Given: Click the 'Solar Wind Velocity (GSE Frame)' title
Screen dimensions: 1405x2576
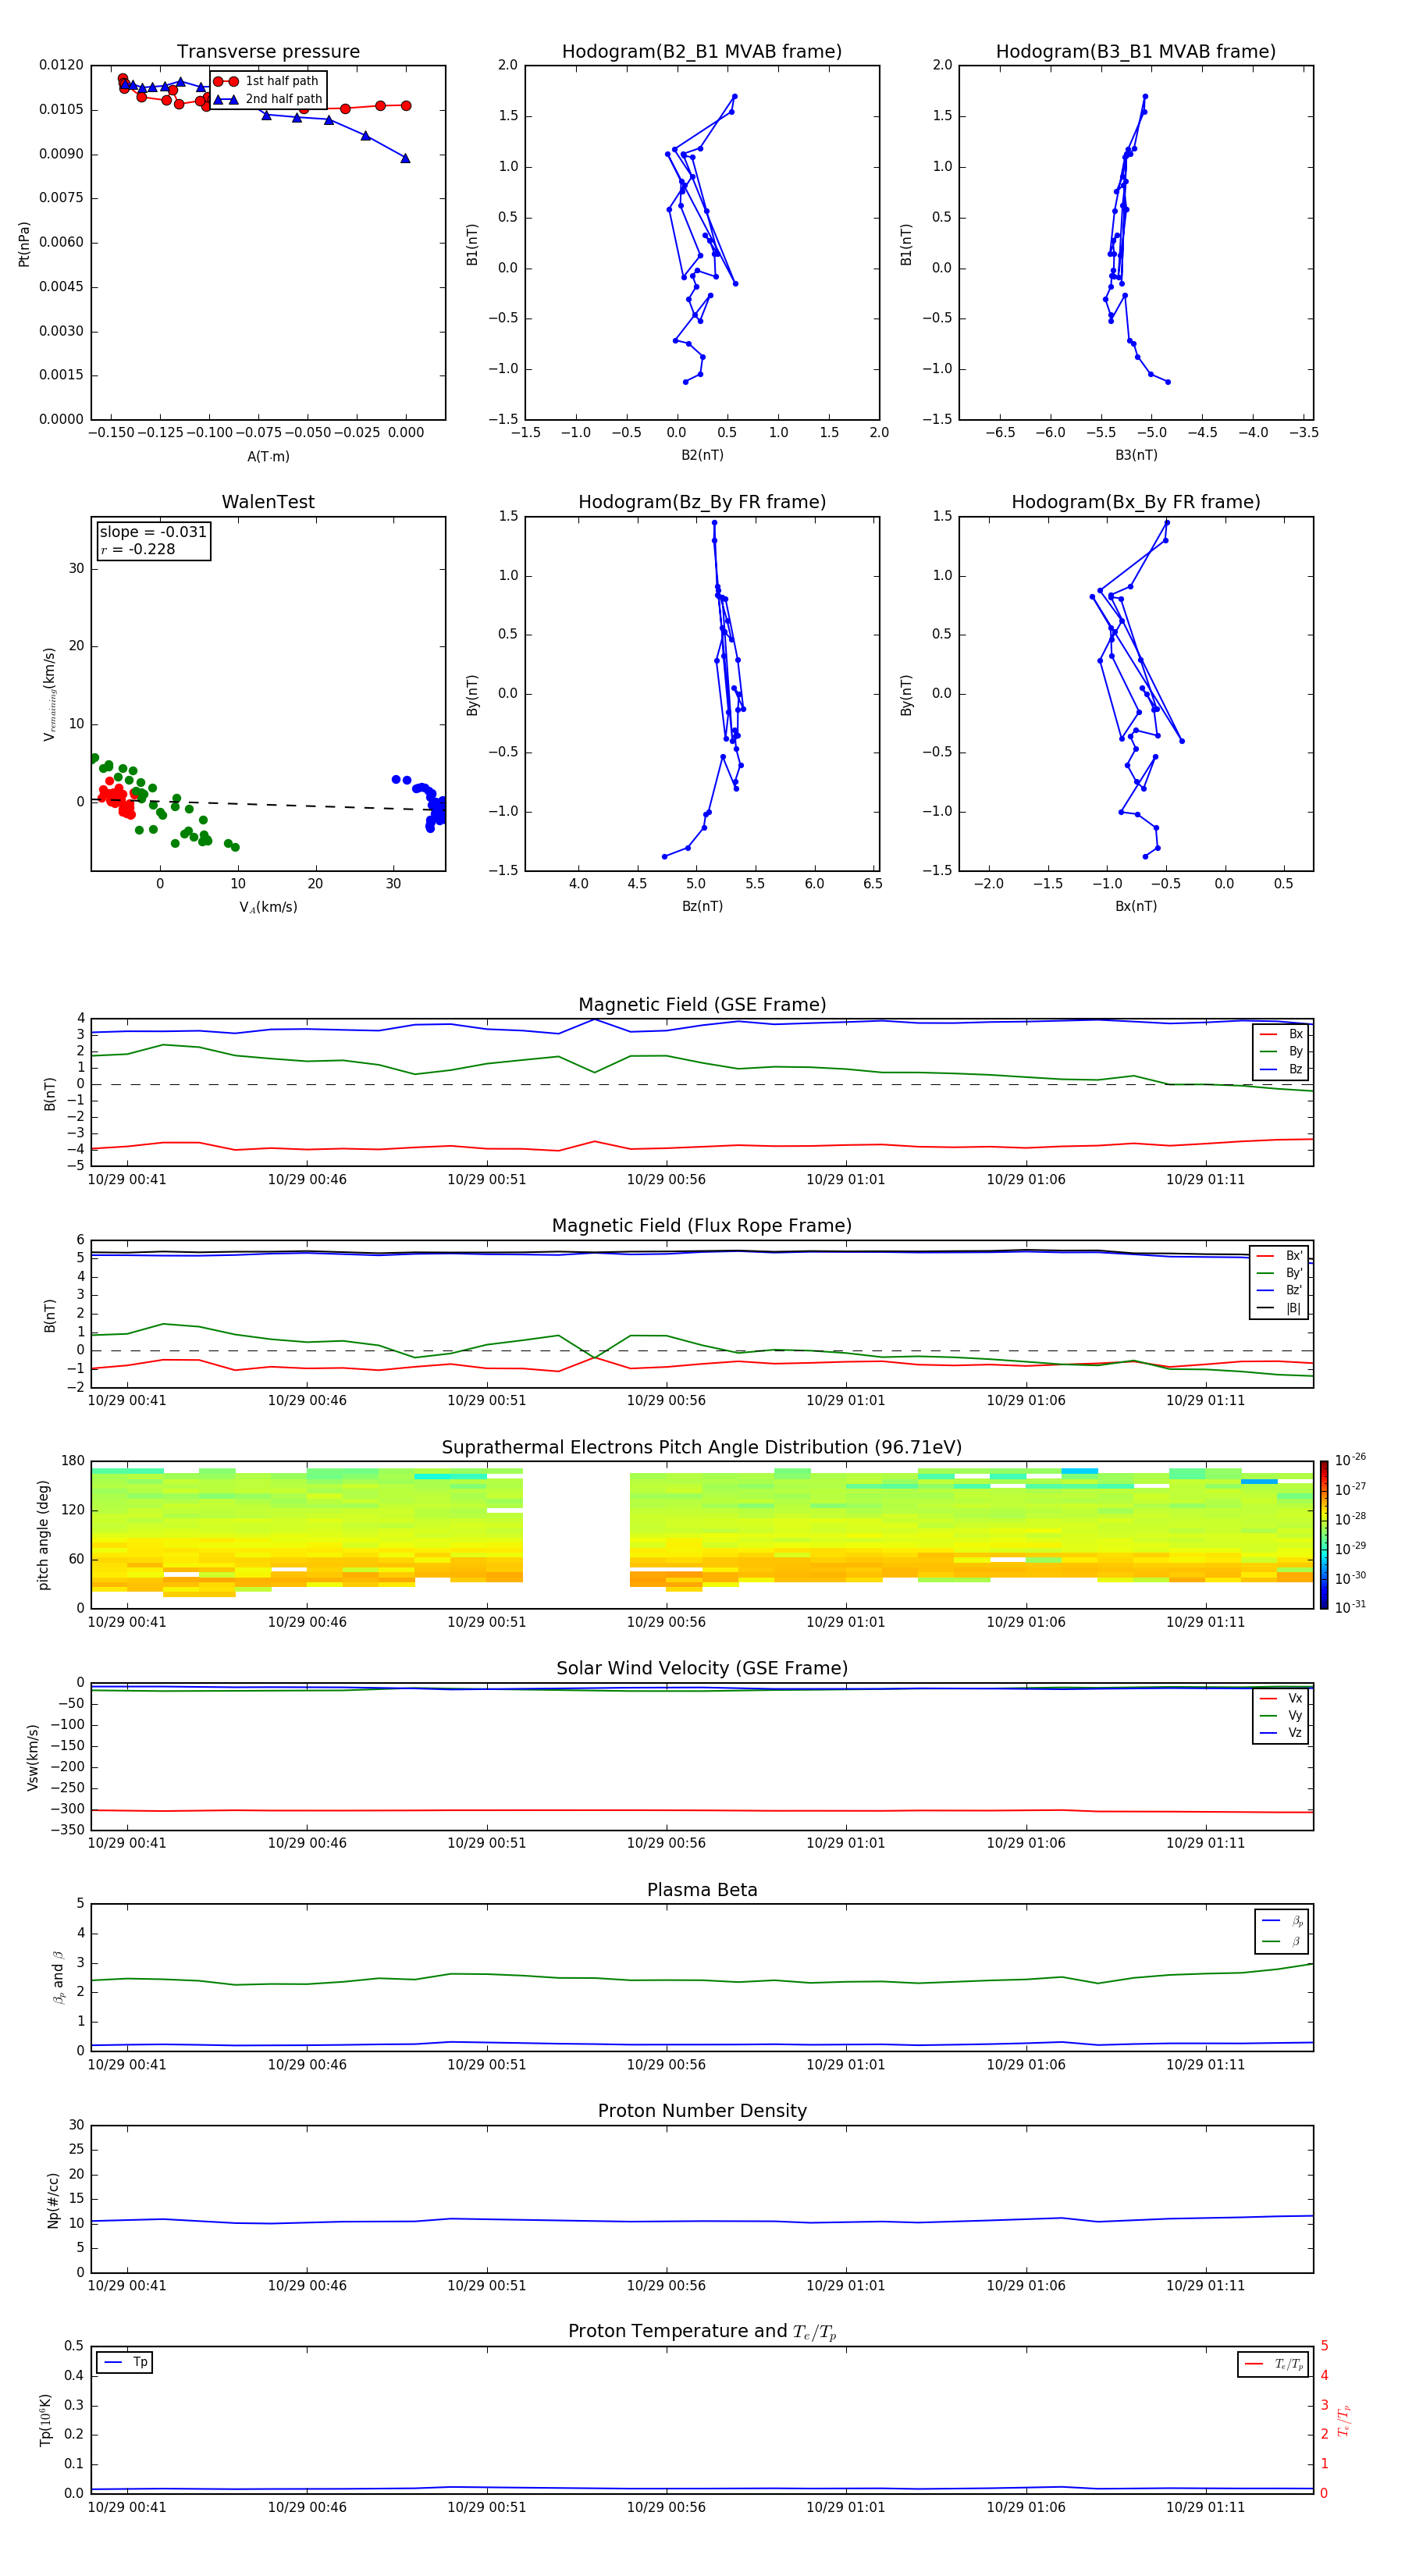Looking at the screenshot, I should (702, 1669).
